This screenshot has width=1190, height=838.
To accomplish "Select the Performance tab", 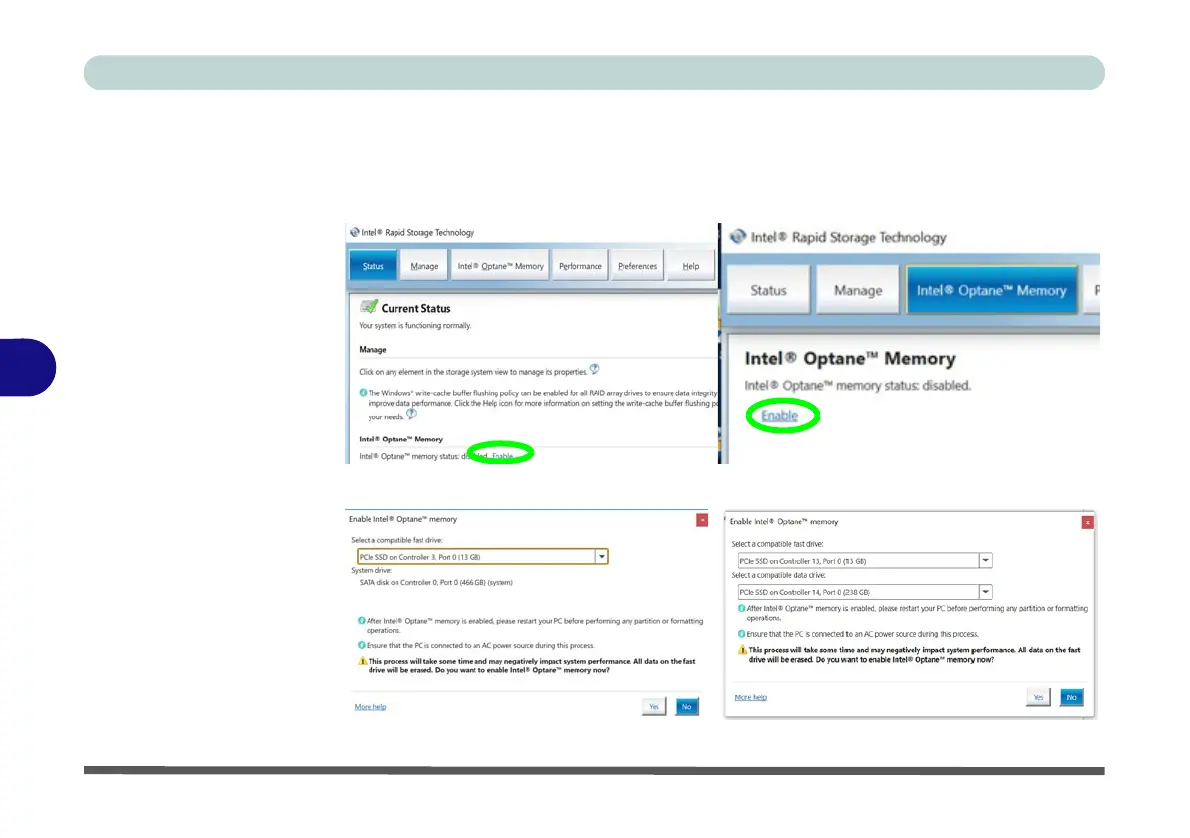I will point(580,266).
